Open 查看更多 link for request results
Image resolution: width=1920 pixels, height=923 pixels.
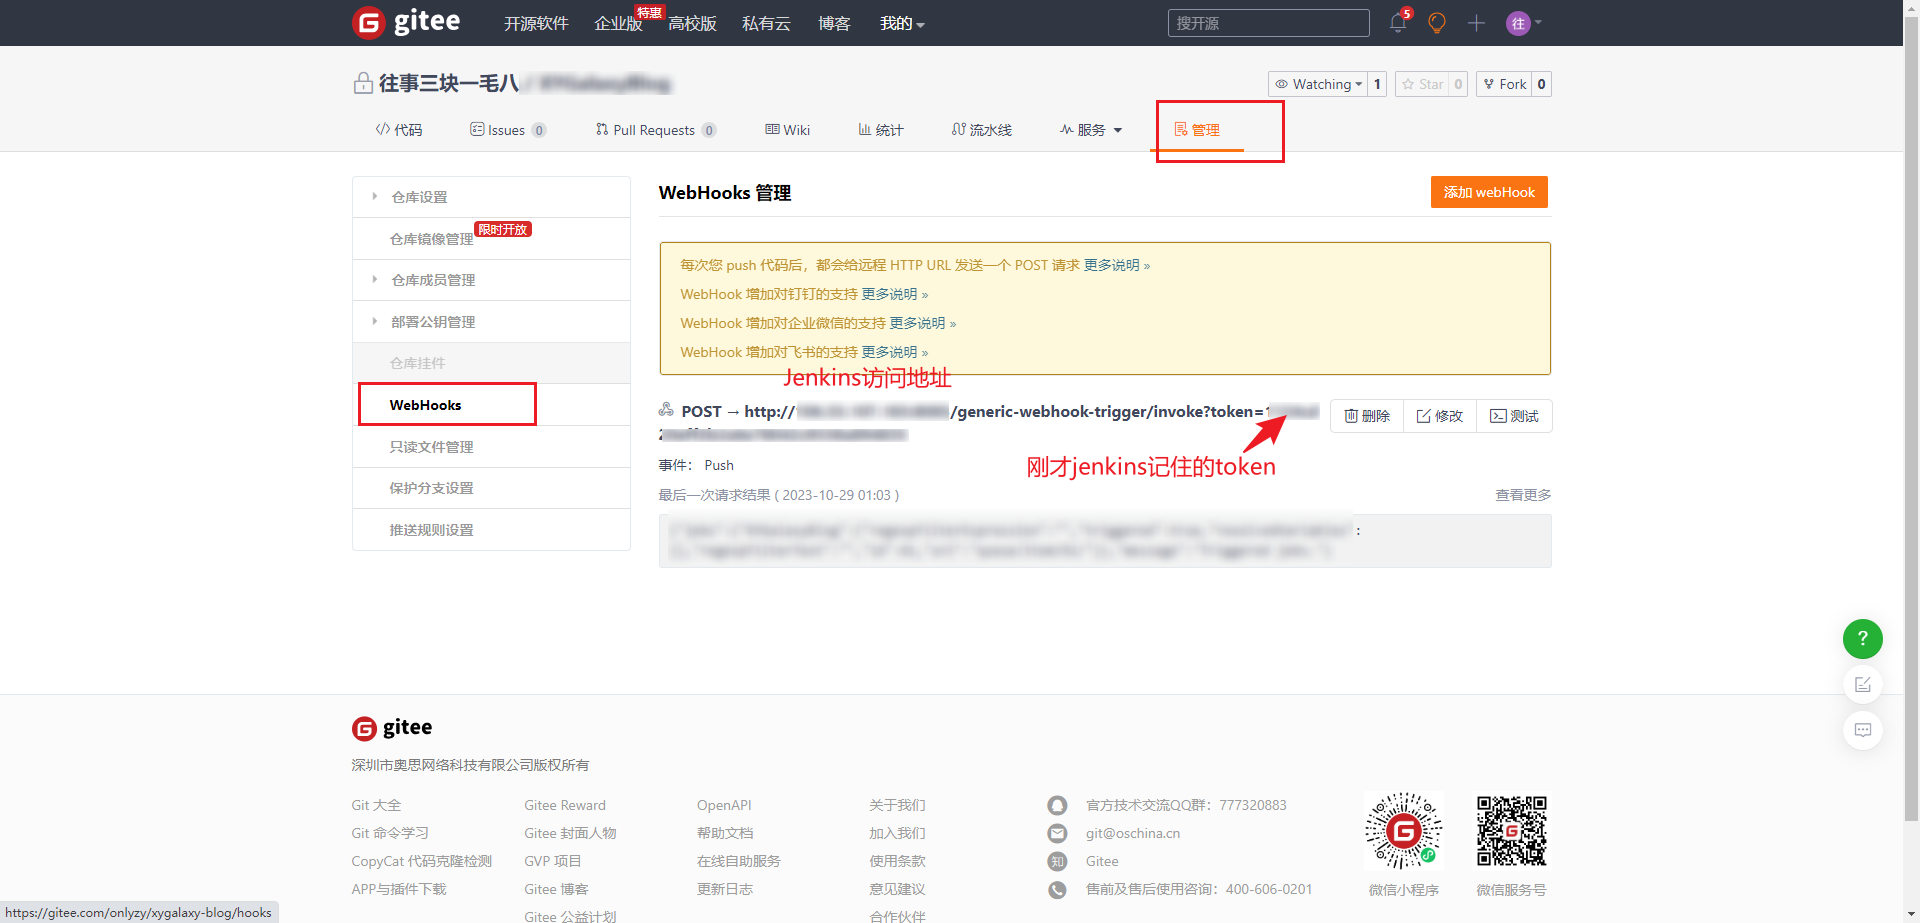click(x=1522, y=495)
